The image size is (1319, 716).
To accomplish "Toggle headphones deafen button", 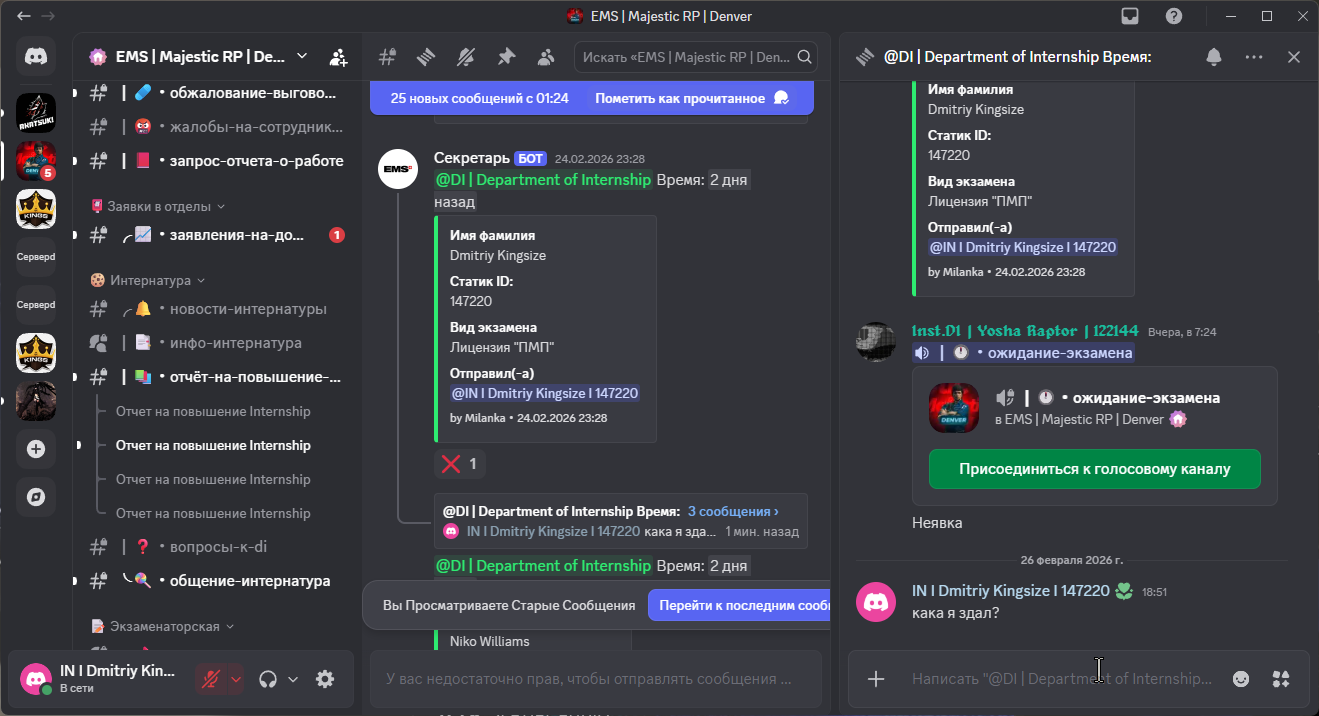I will (x=267, y=679).
